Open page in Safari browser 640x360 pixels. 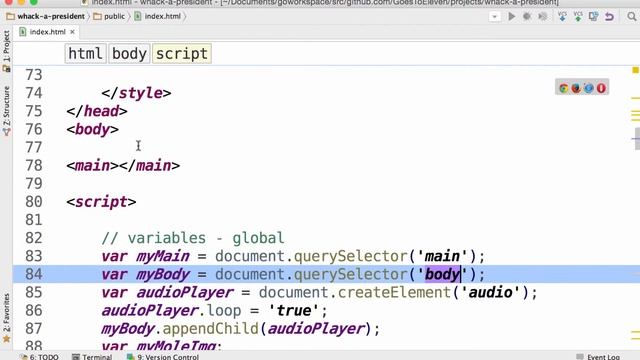[589, 88]
